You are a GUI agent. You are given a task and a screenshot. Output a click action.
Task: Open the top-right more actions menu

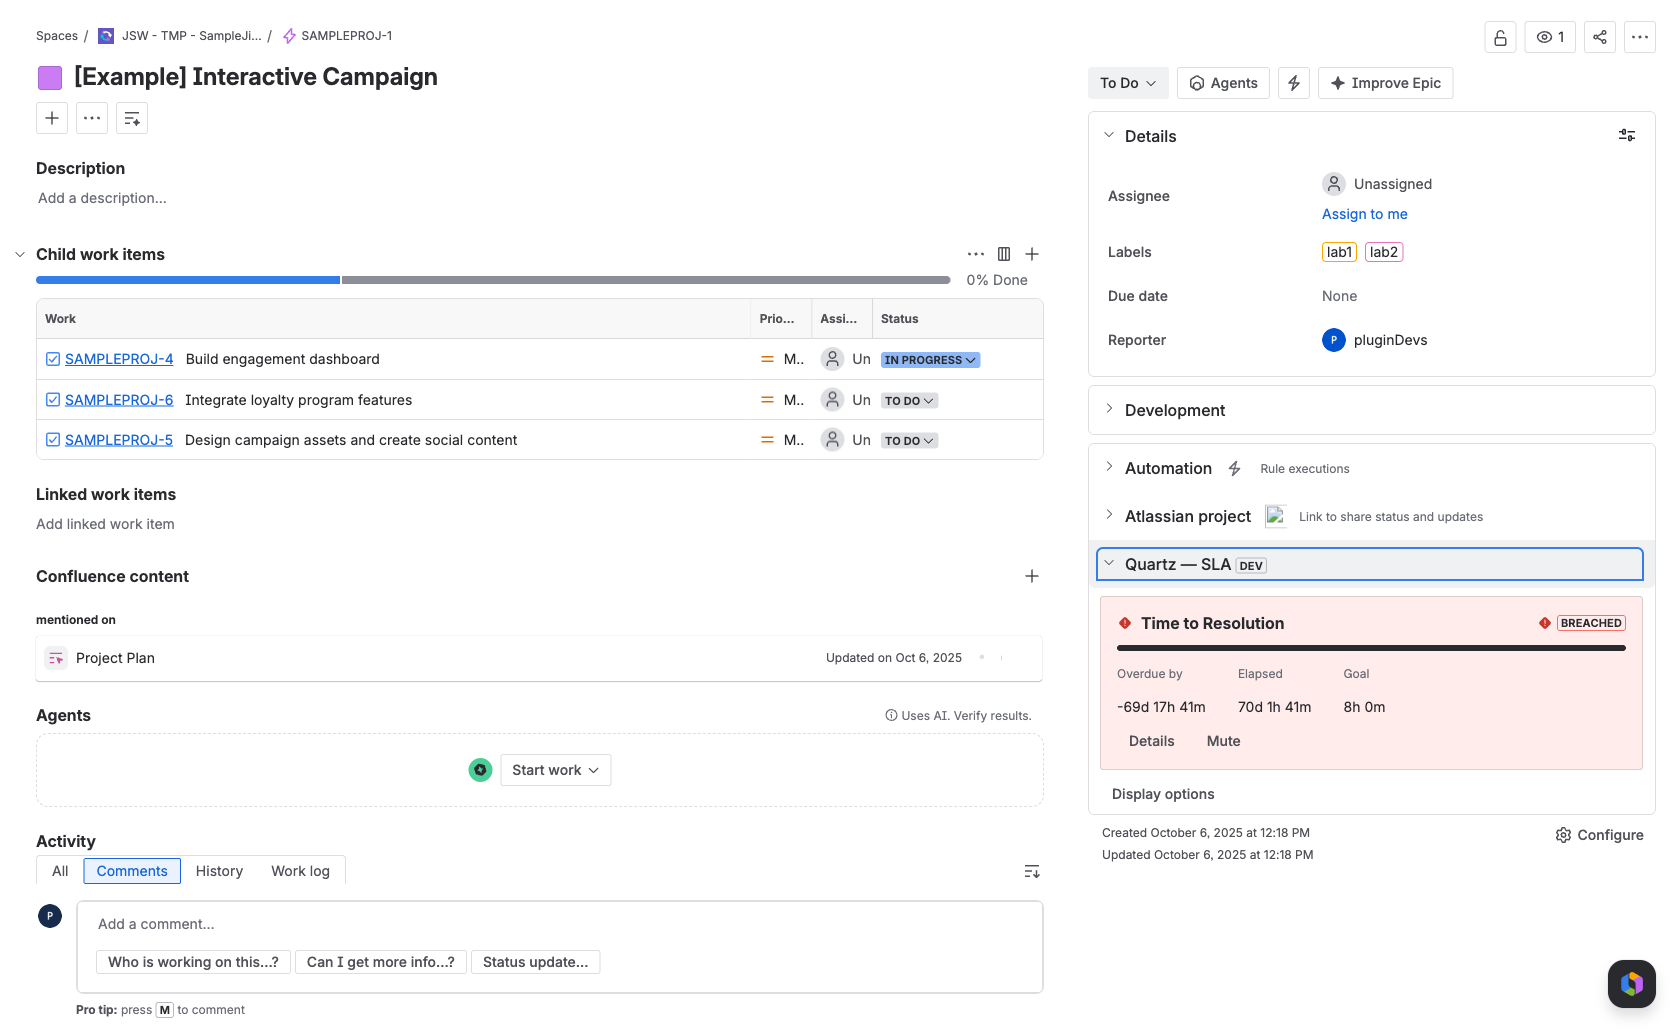pos(1640,37)
